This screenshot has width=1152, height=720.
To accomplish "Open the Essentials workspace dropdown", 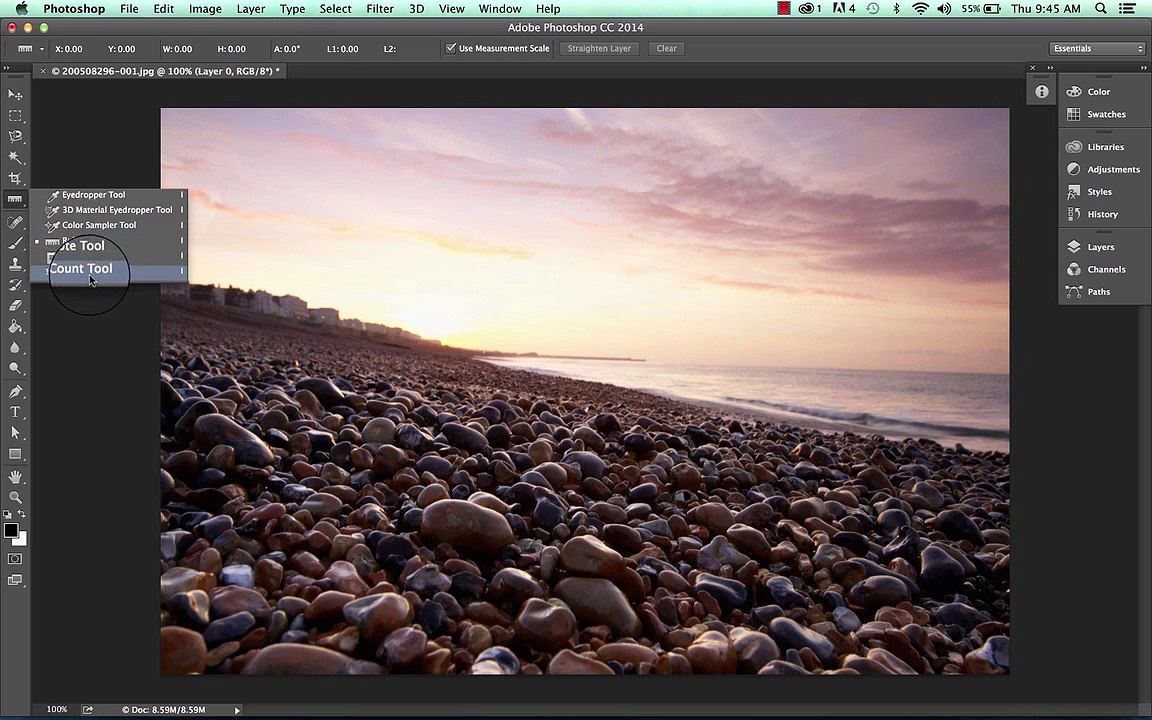I will click(x=1097, y=48).
